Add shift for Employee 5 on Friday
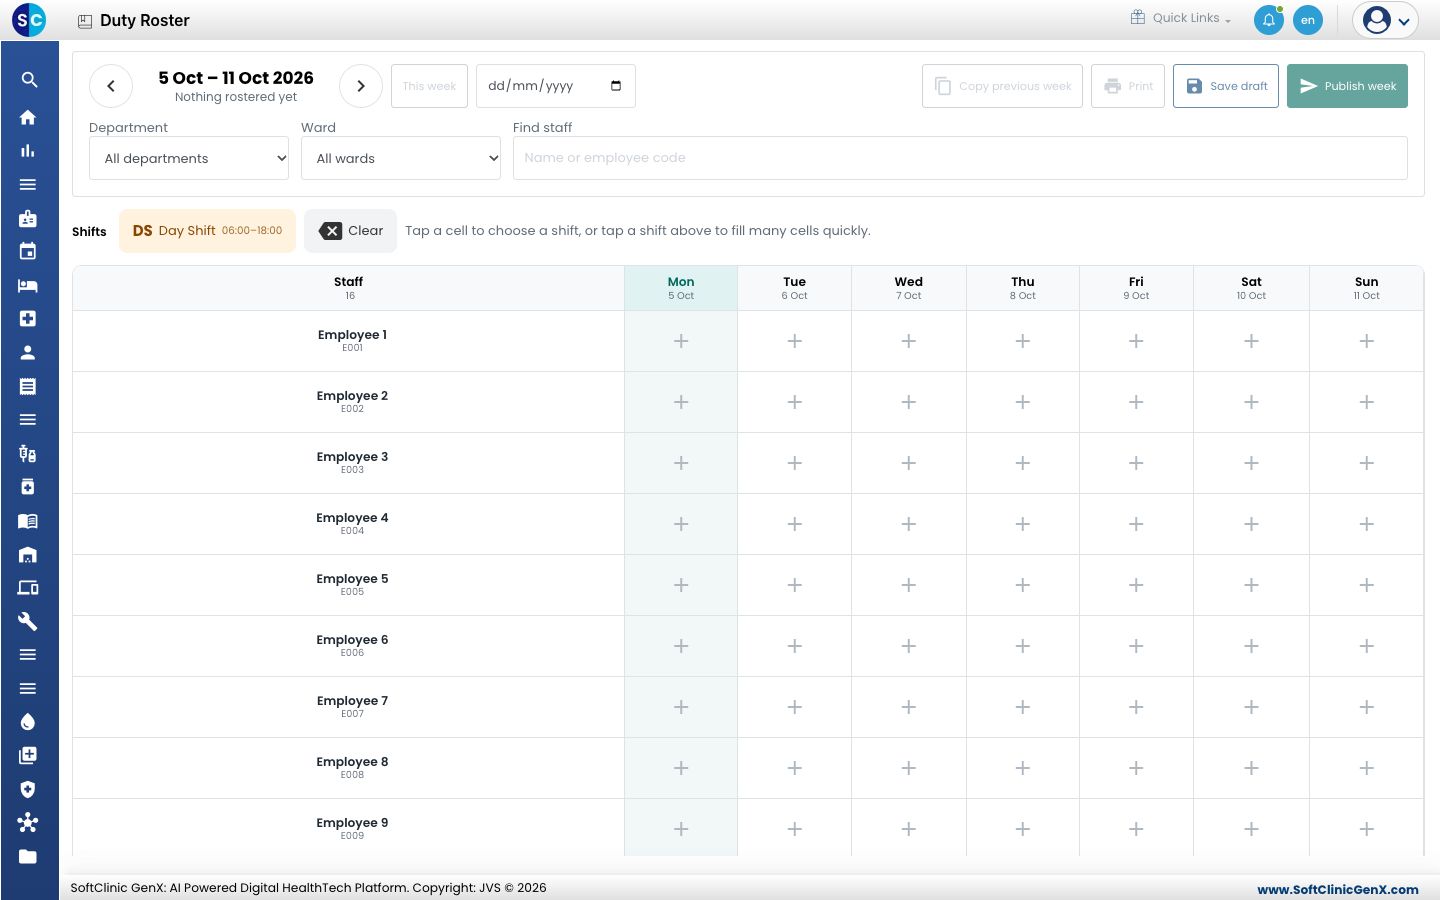This screenshot has height=900, width=1440. (1136, 585)
